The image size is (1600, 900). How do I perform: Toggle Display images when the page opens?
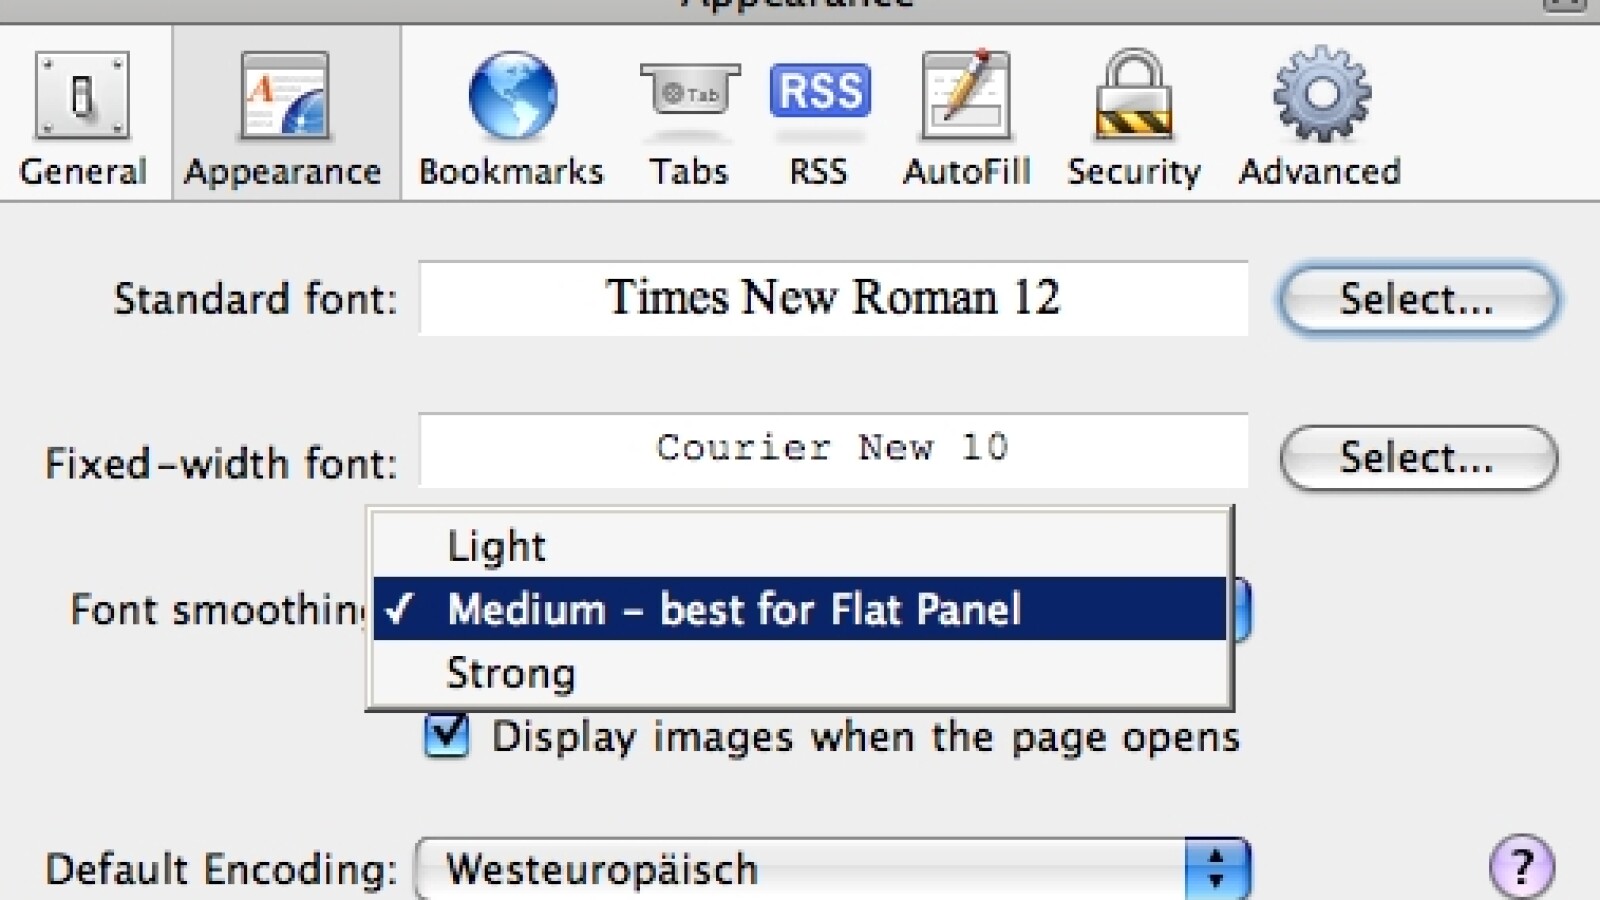(446, 735)
